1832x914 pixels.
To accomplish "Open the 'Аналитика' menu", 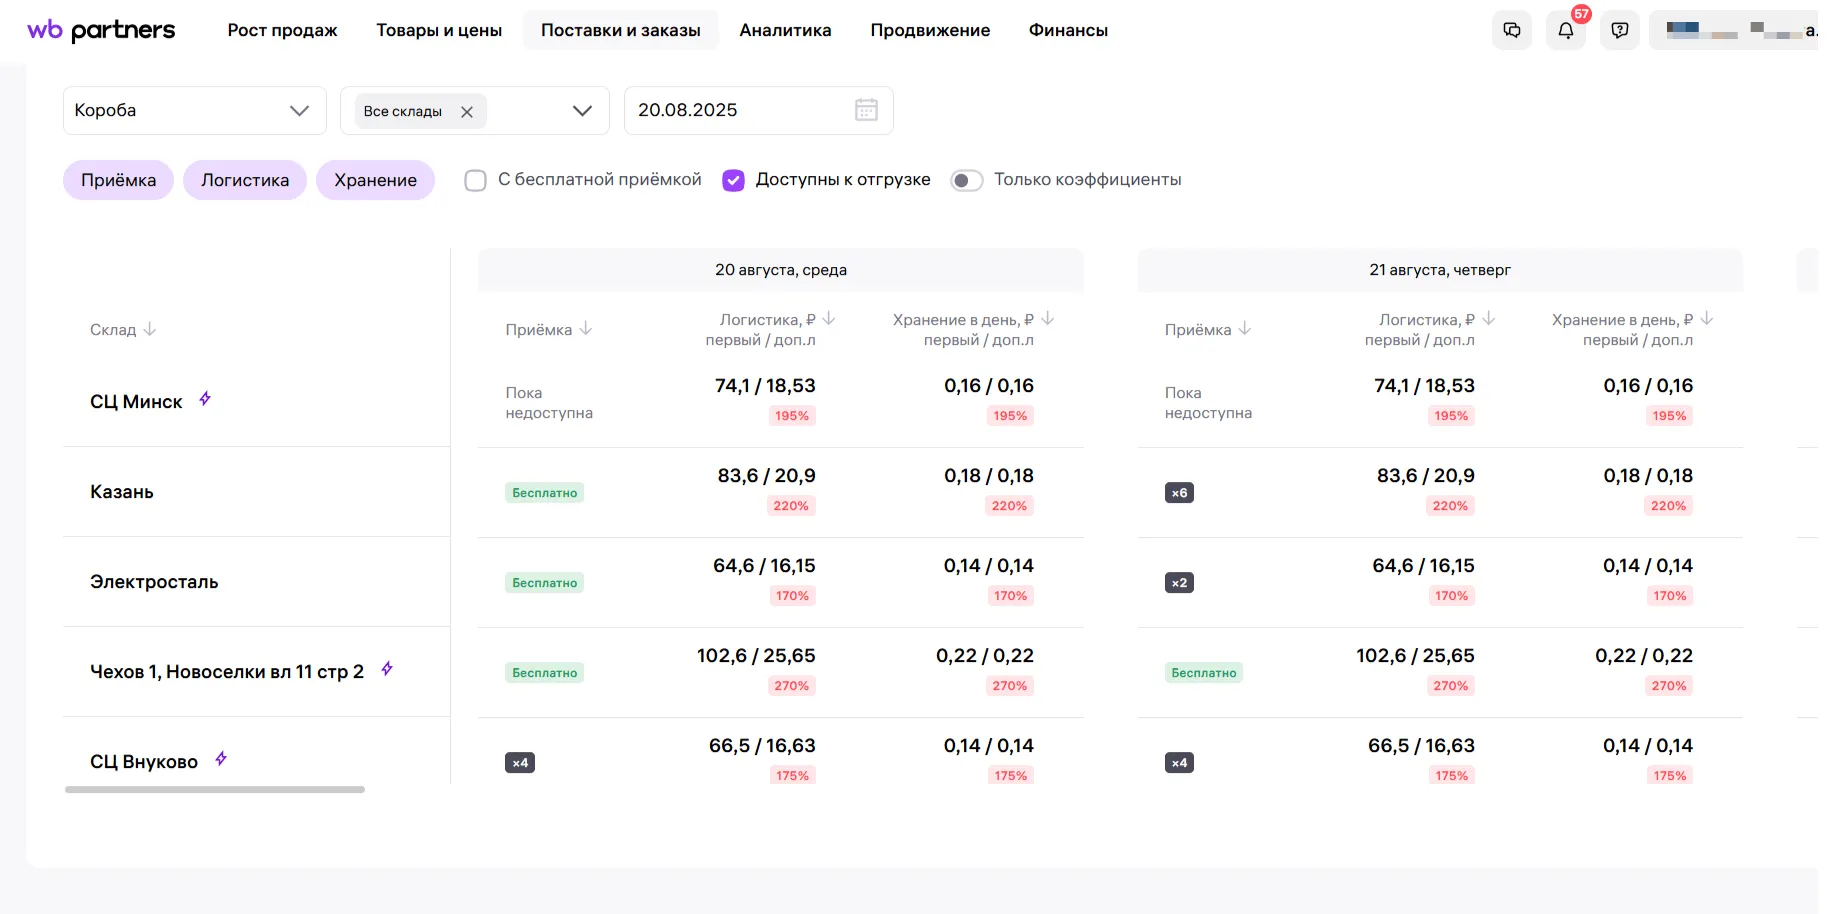I will 785,30.
